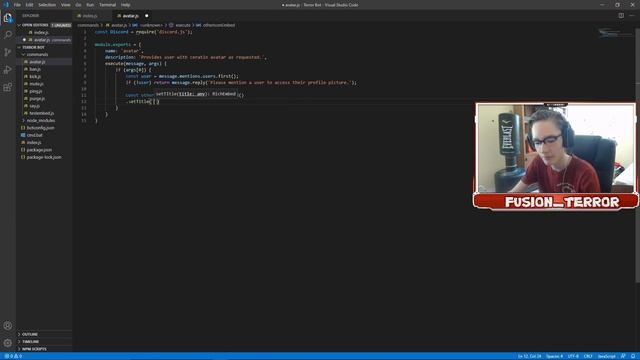The image size is (640, 360).
Task: Click the Fusion_Terror webcam overlay
Action: (x=556, y=156)
